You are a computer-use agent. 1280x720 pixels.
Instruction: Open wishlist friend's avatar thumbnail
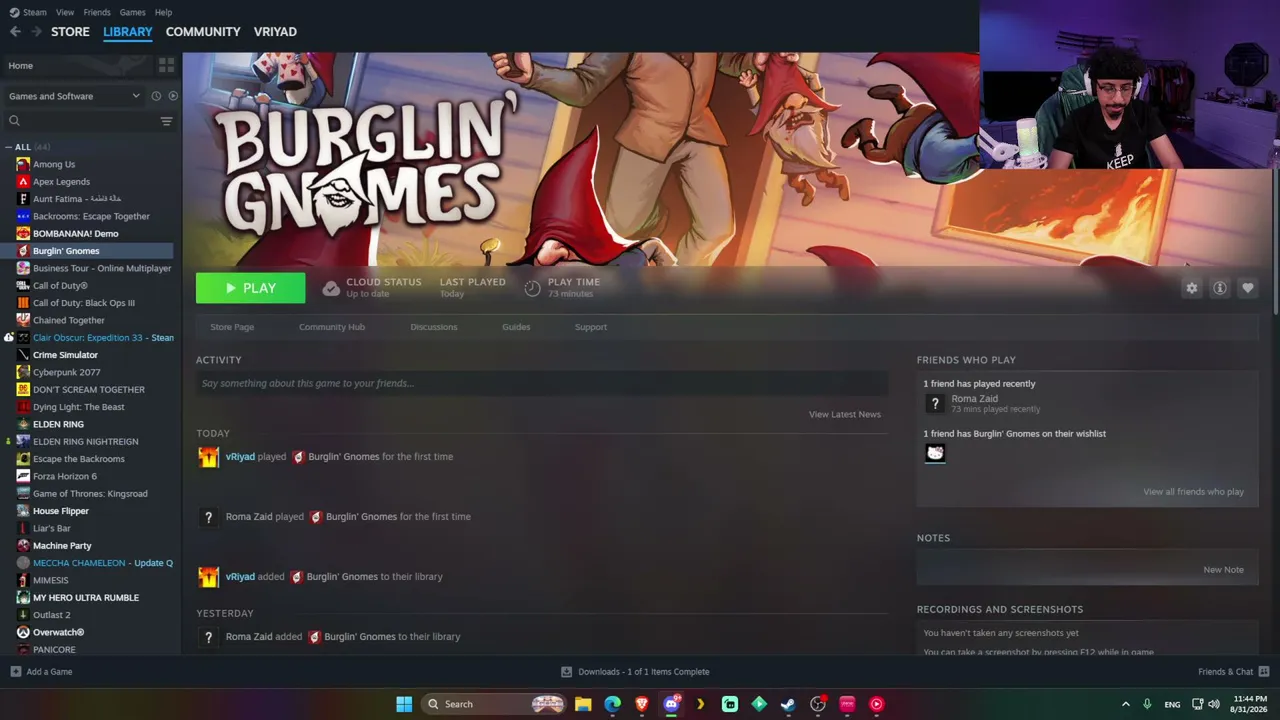click(935, 453)
